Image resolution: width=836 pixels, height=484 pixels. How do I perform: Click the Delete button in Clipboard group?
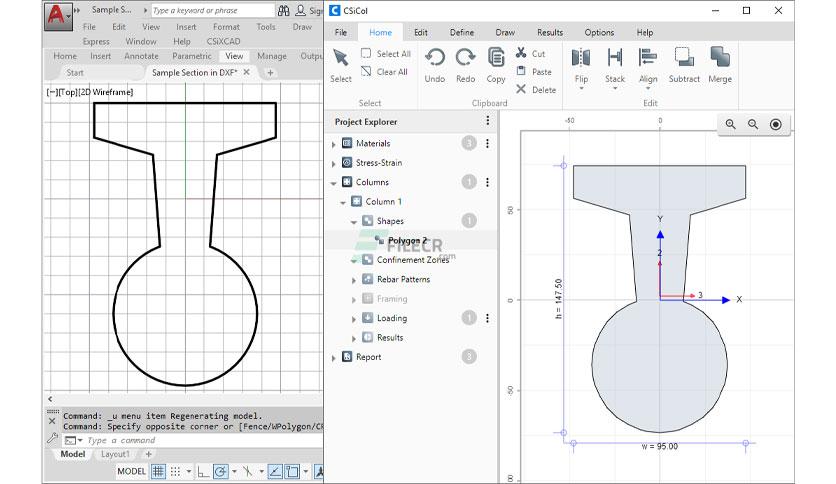point(536,90)
